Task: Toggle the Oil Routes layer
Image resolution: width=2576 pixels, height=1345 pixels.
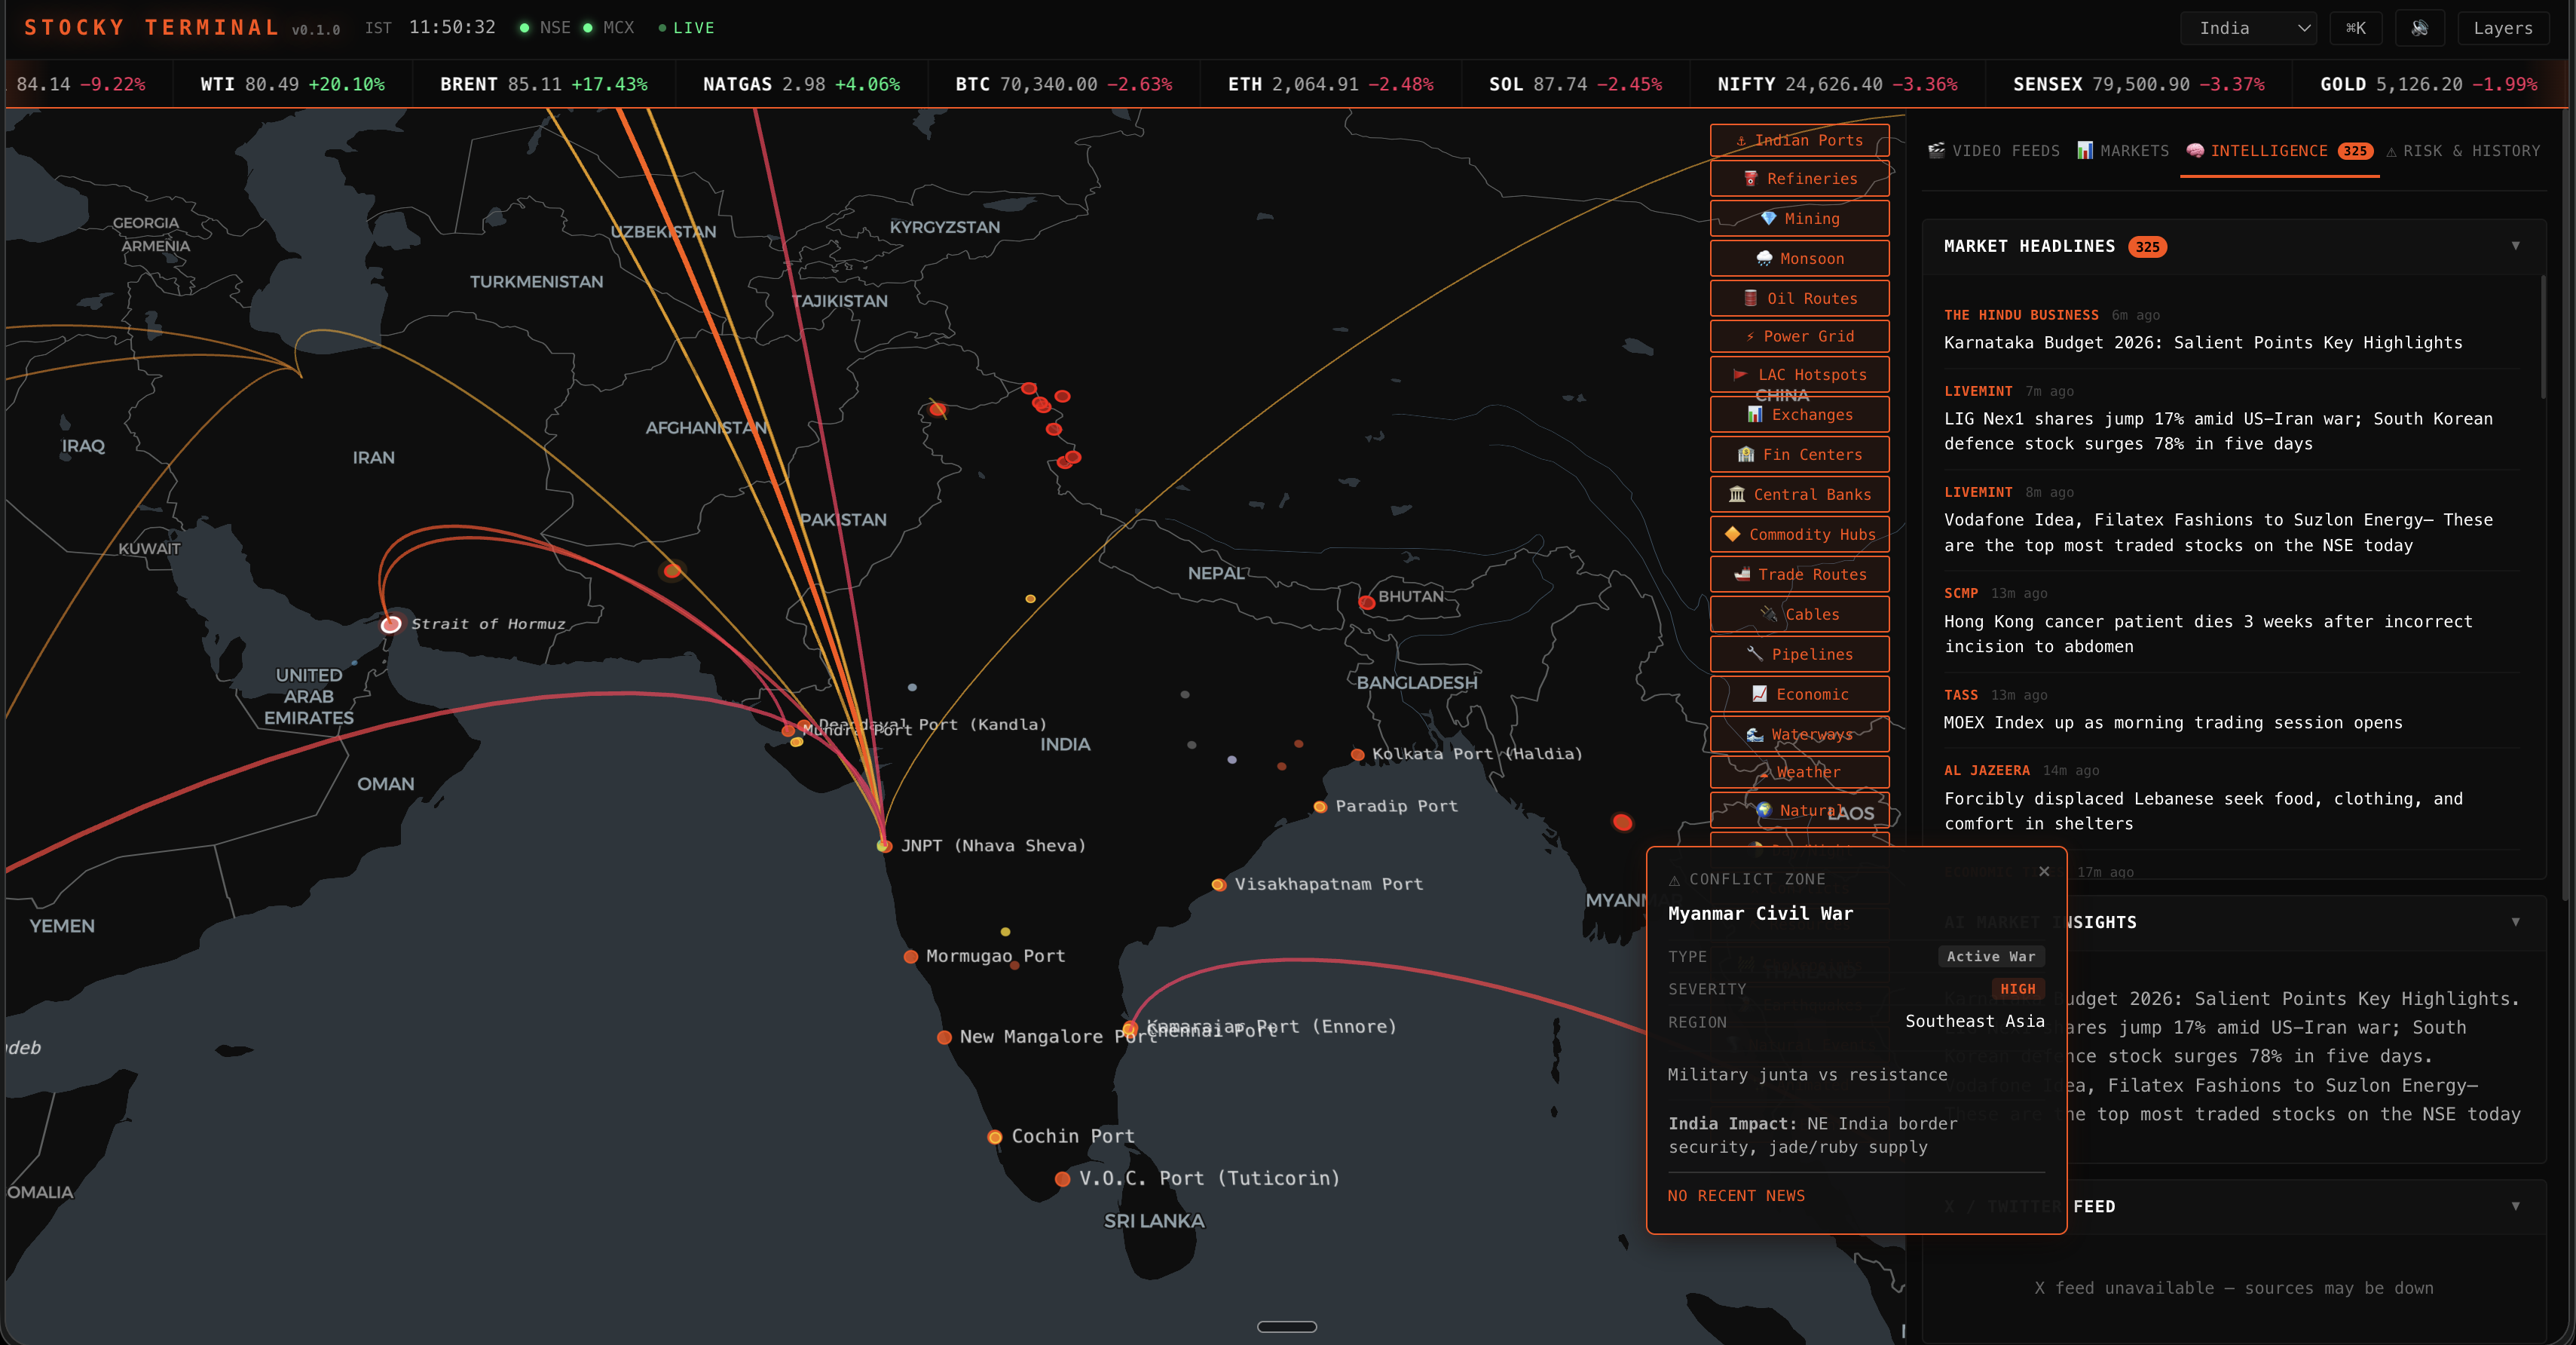Action: [x=1799, y=298]
